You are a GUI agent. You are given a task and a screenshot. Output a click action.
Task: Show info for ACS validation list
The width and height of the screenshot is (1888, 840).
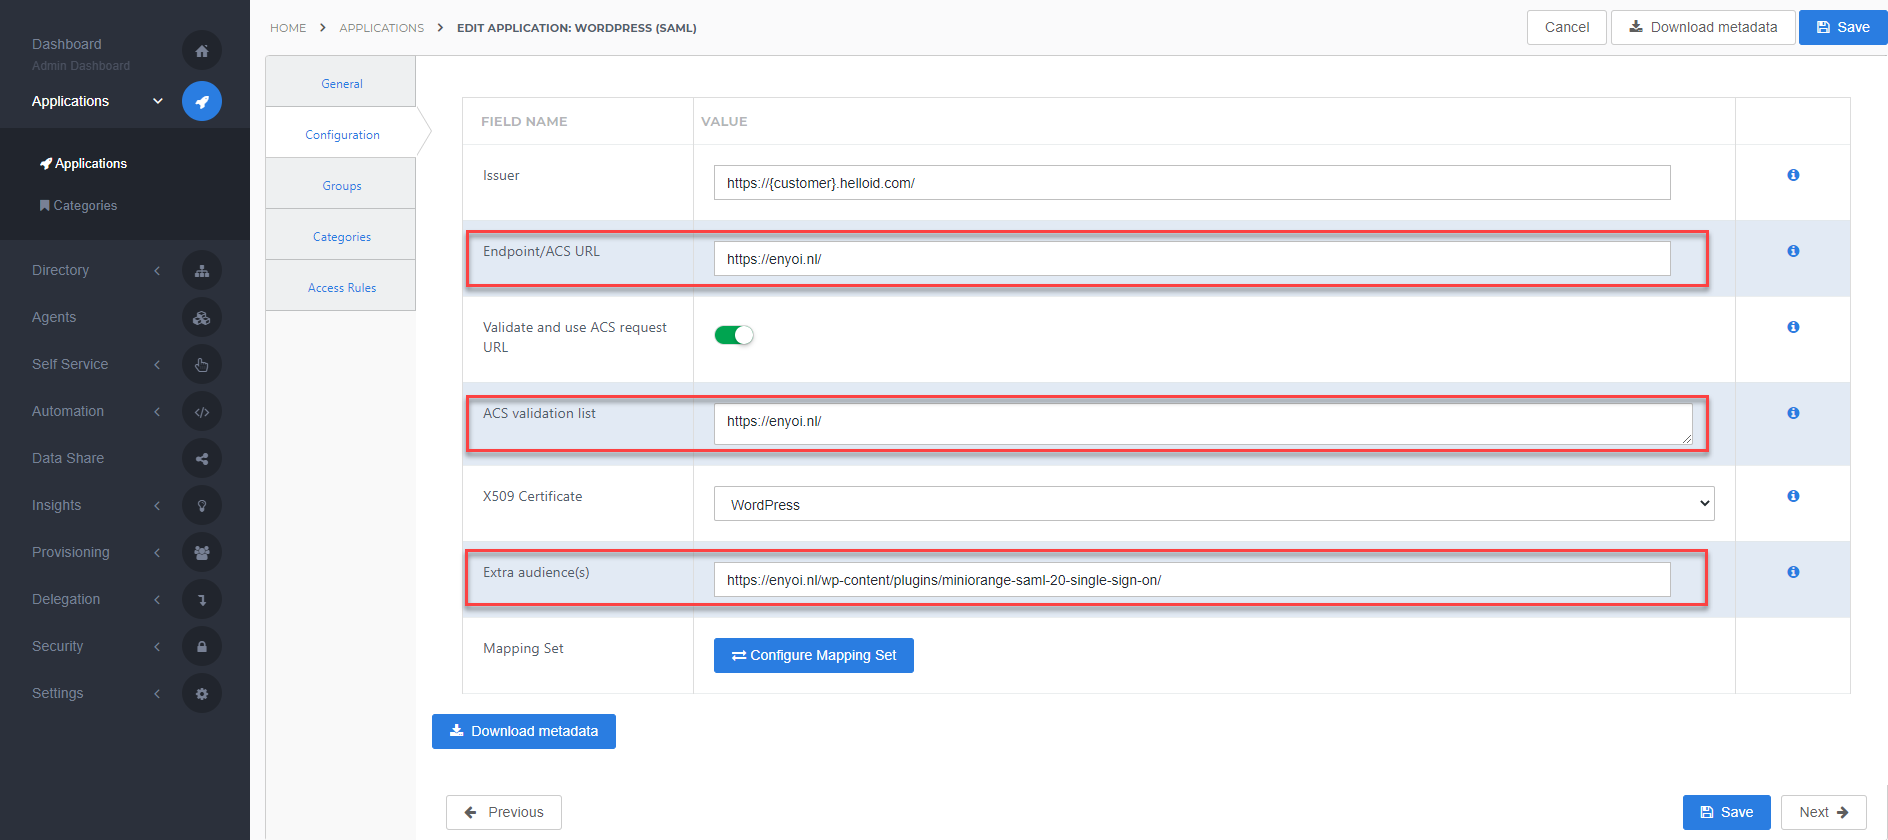(1793, 413)
